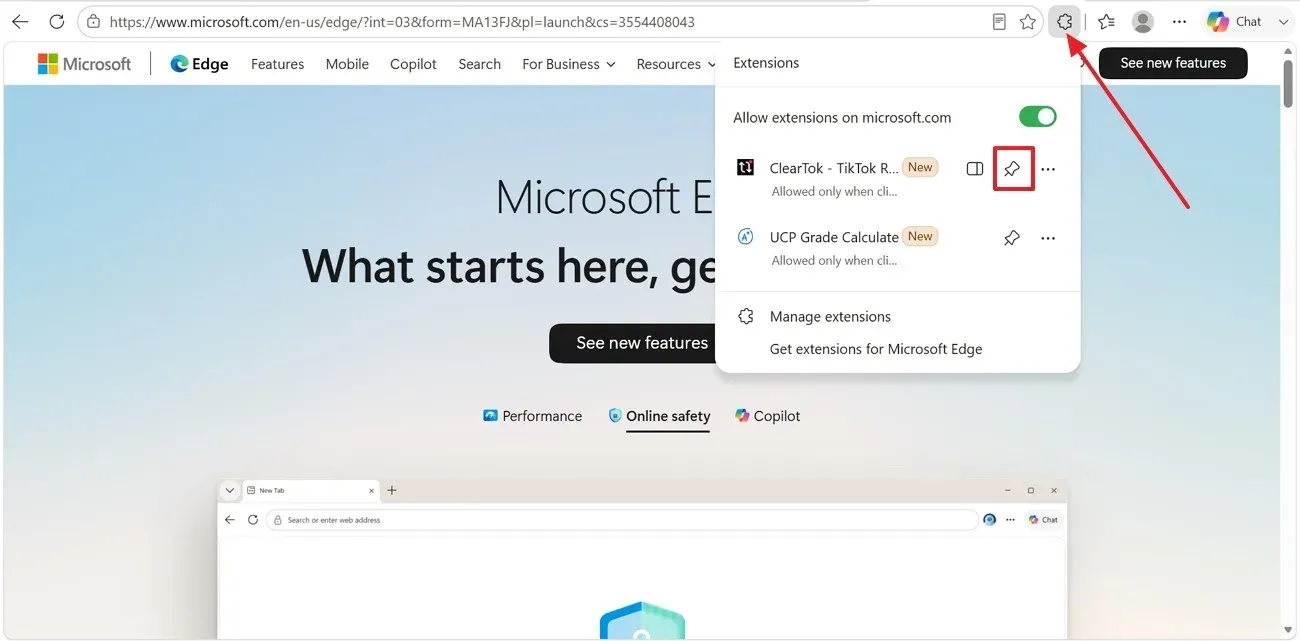Open the immersive reader icon in address bar
This screenshot has height=641, width=1300.
999,21
